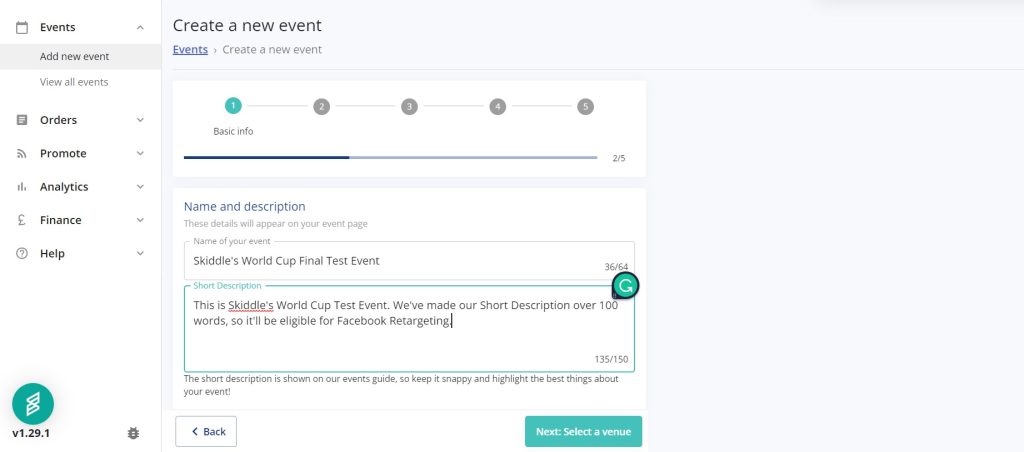Open Add new event menu item
Viewport: 1024px width, 452px height.
(75, 56)
